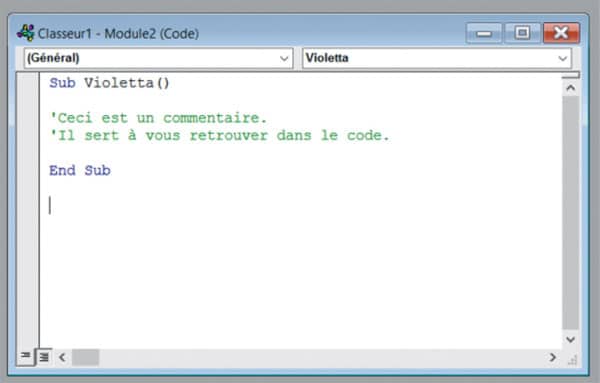Close the Module2 code window
This screenshot has width=600, height=383.
561,33
